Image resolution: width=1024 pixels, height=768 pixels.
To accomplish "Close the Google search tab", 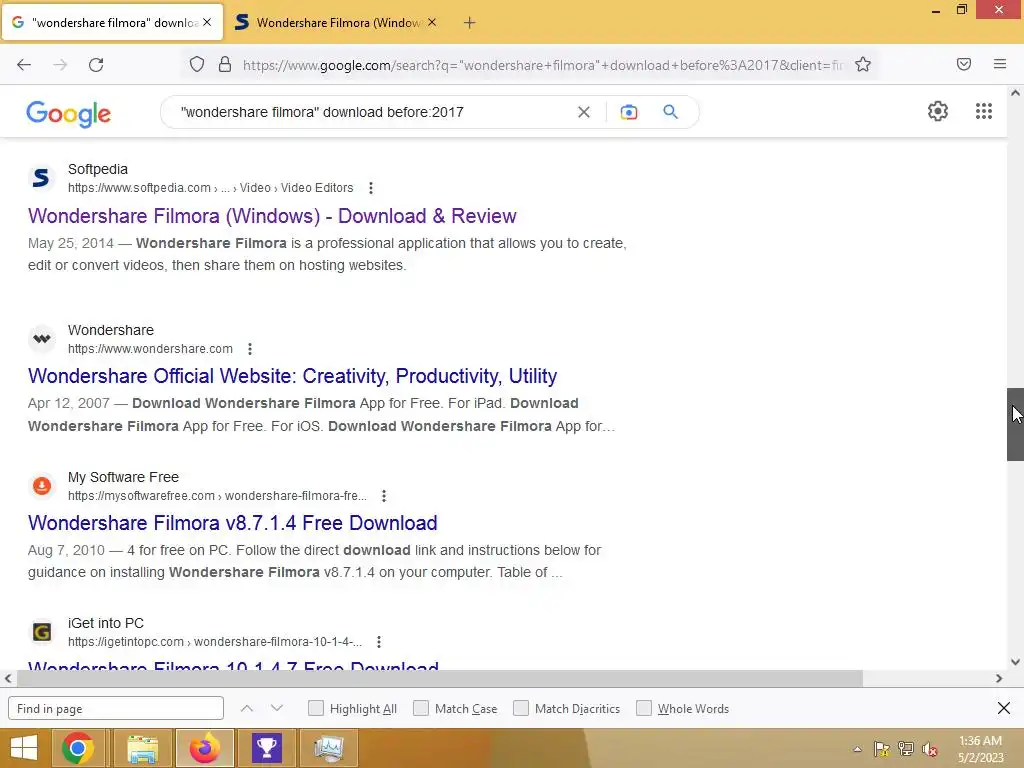I will pyautogui.click(x=207, y=22).
